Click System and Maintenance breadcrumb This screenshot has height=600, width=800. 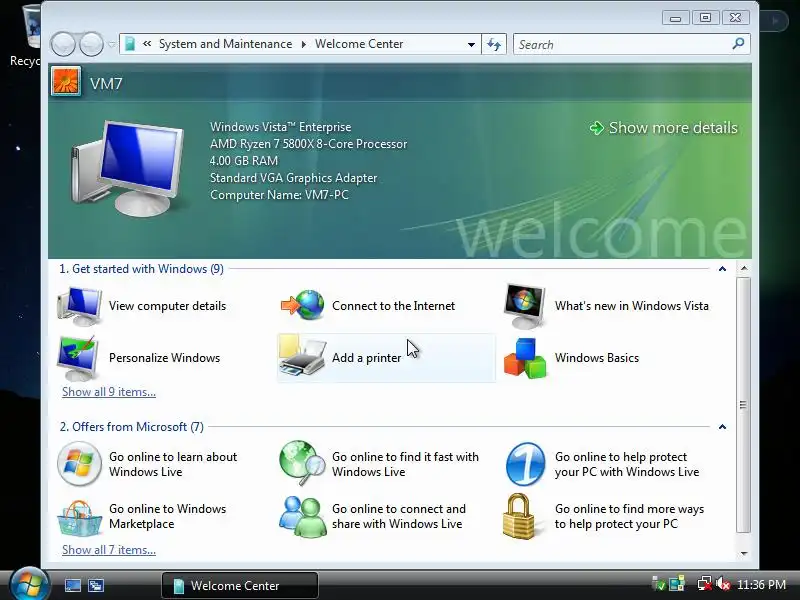click(x=226, y=44)
